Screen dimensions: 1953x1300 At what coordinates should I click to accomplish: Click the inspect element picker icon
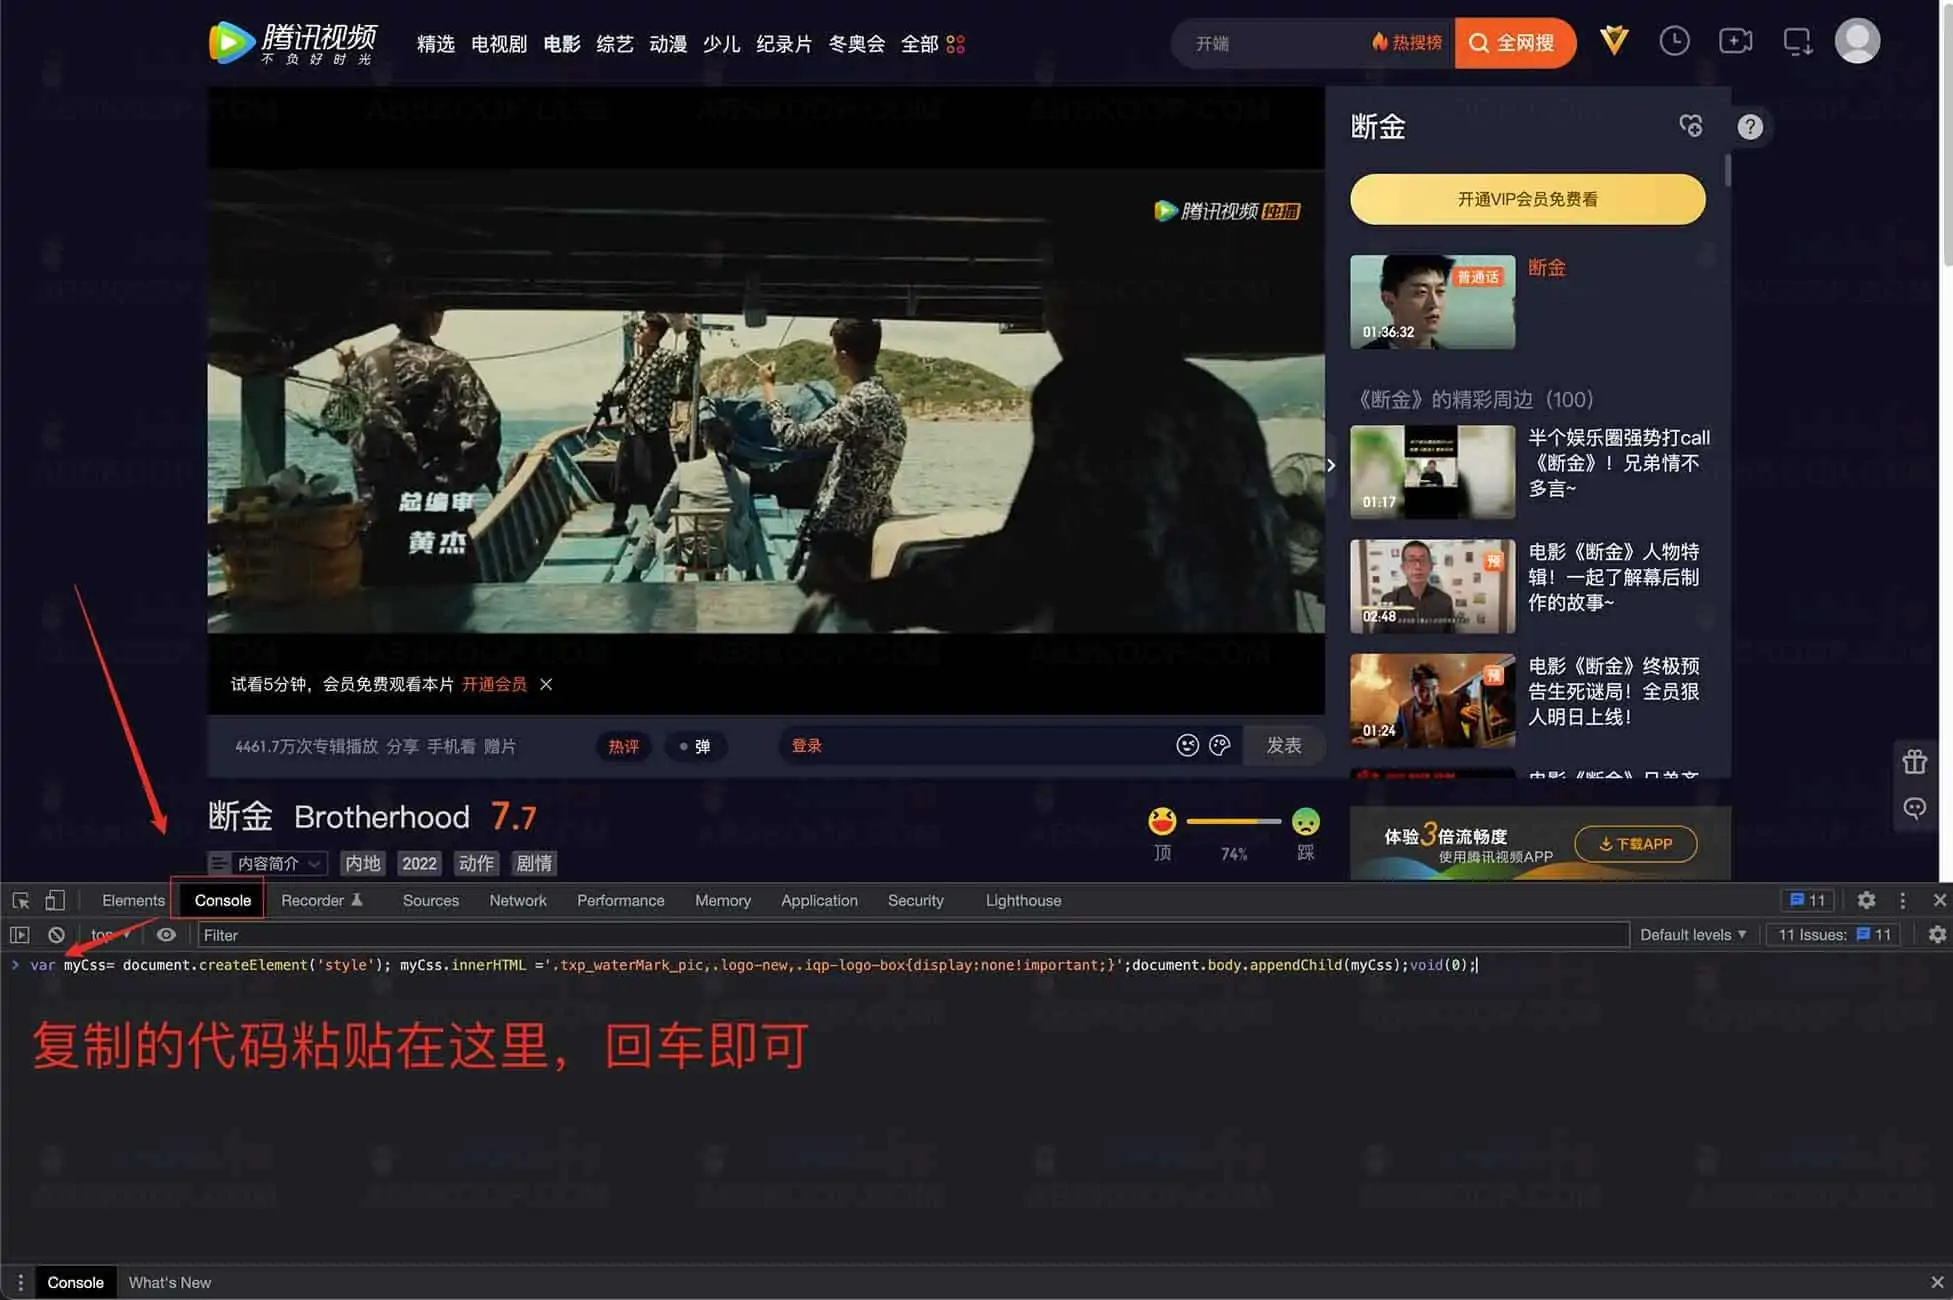tap(20, 900)
